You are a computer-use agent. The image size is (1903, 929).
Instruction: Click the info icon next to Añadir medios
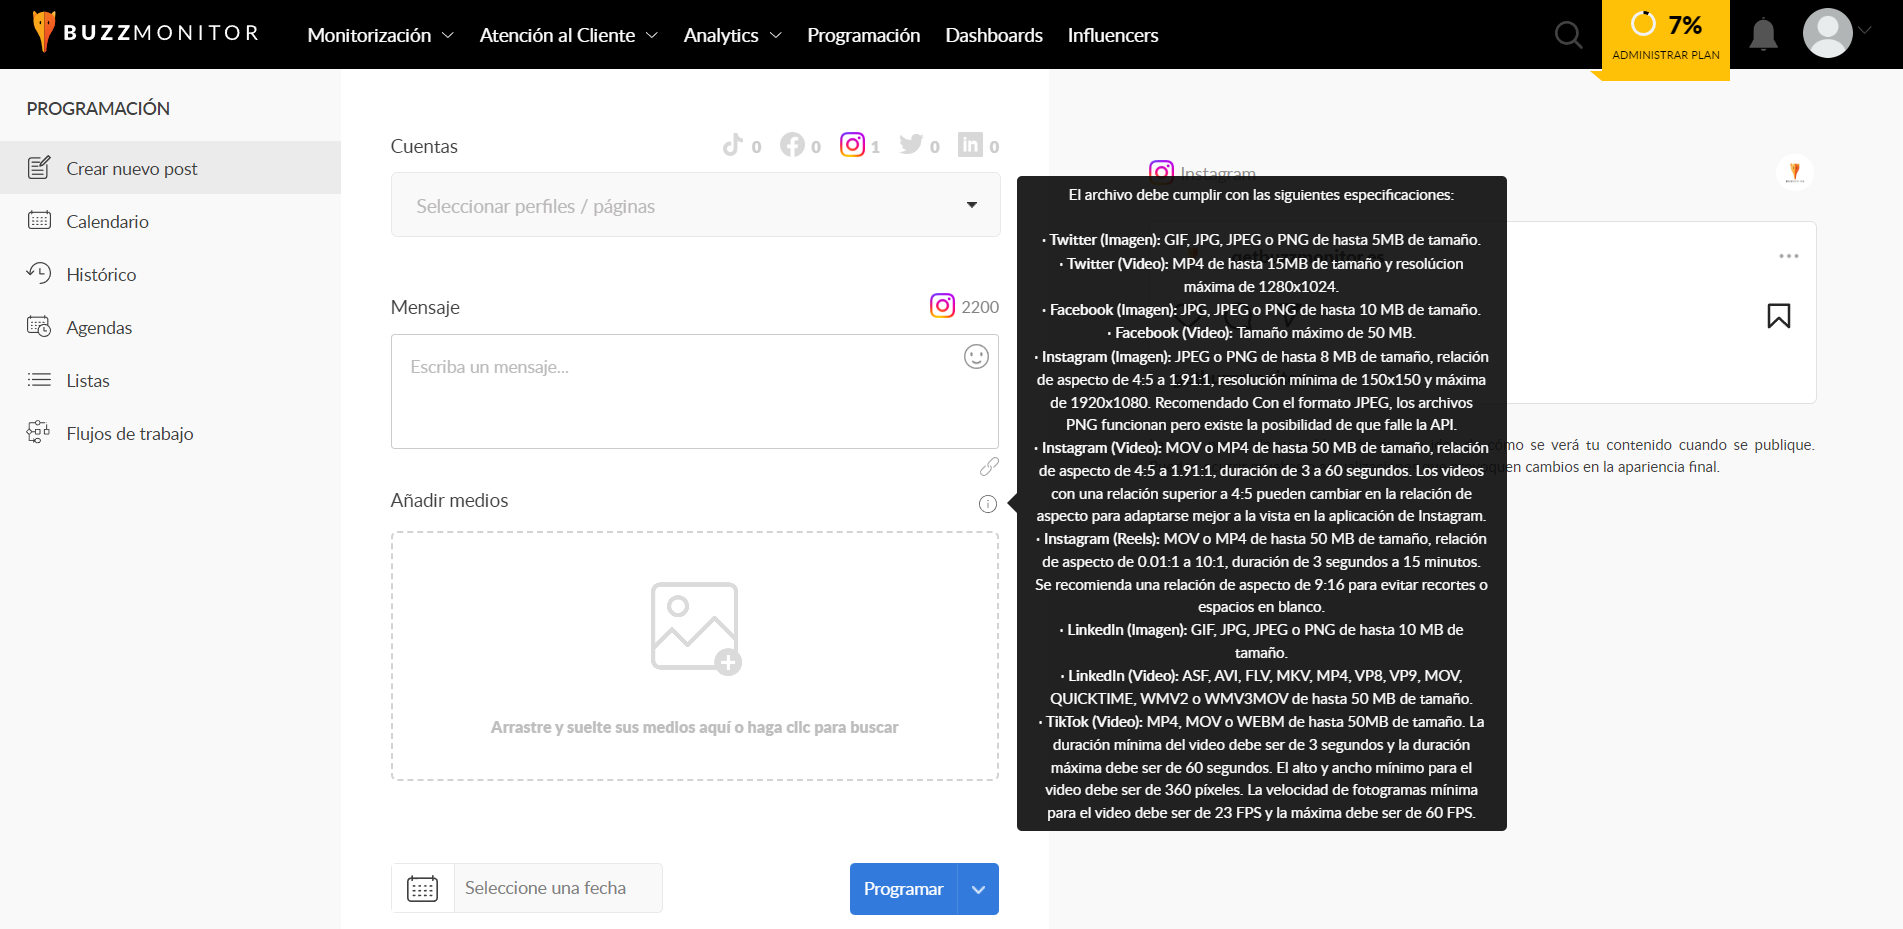click(988, 503)
